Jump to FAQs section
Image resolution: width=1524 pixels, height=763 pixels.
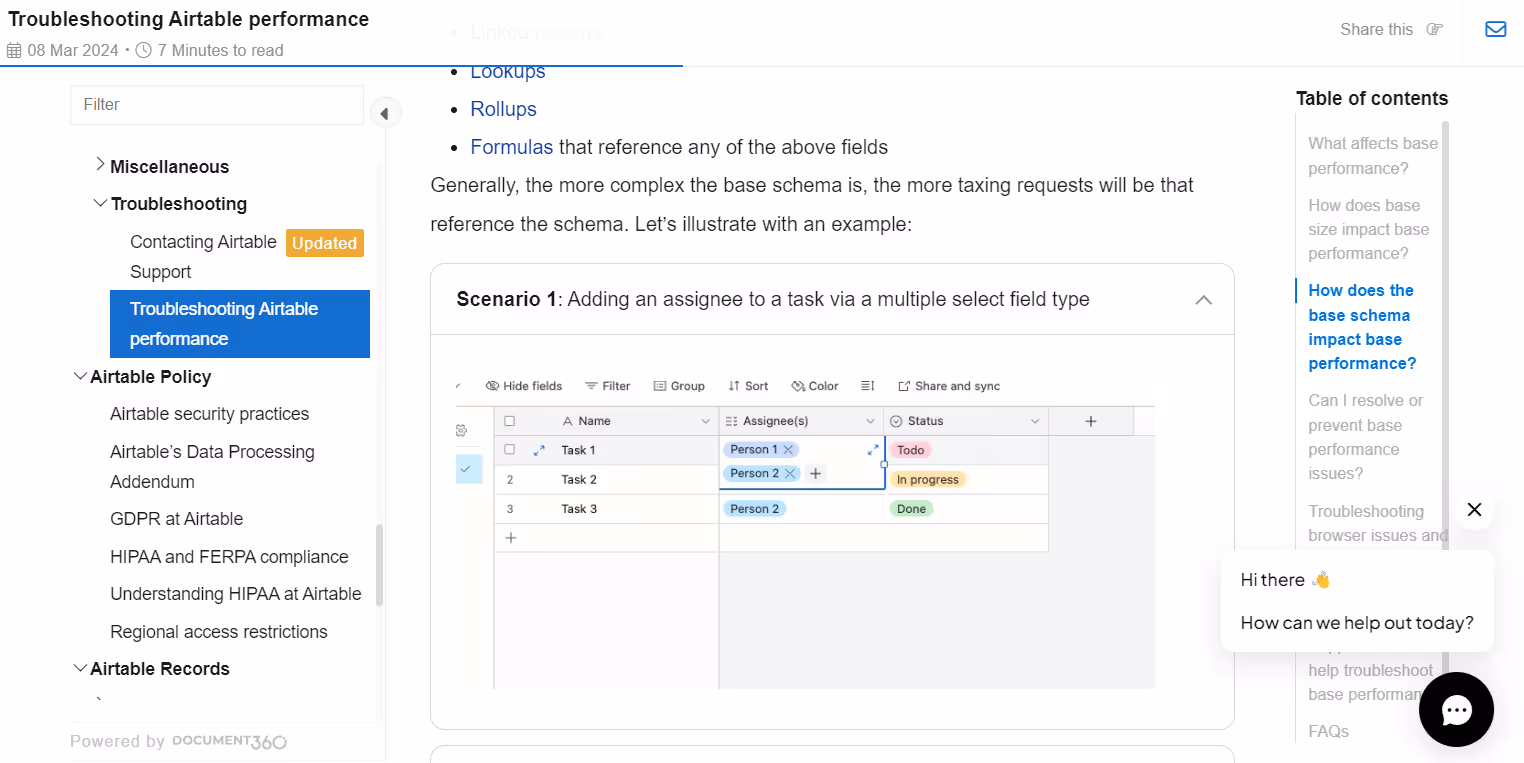[x=1329, y=731]
